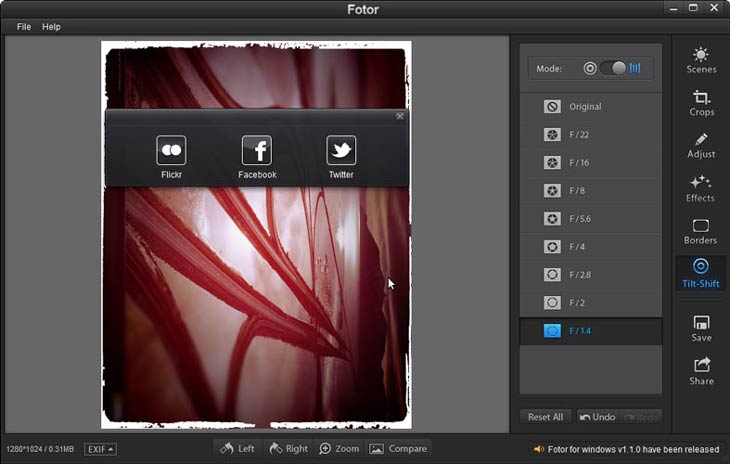Open the File menu
The width and height of the screenshot is (730, 464).
point(24,27)
